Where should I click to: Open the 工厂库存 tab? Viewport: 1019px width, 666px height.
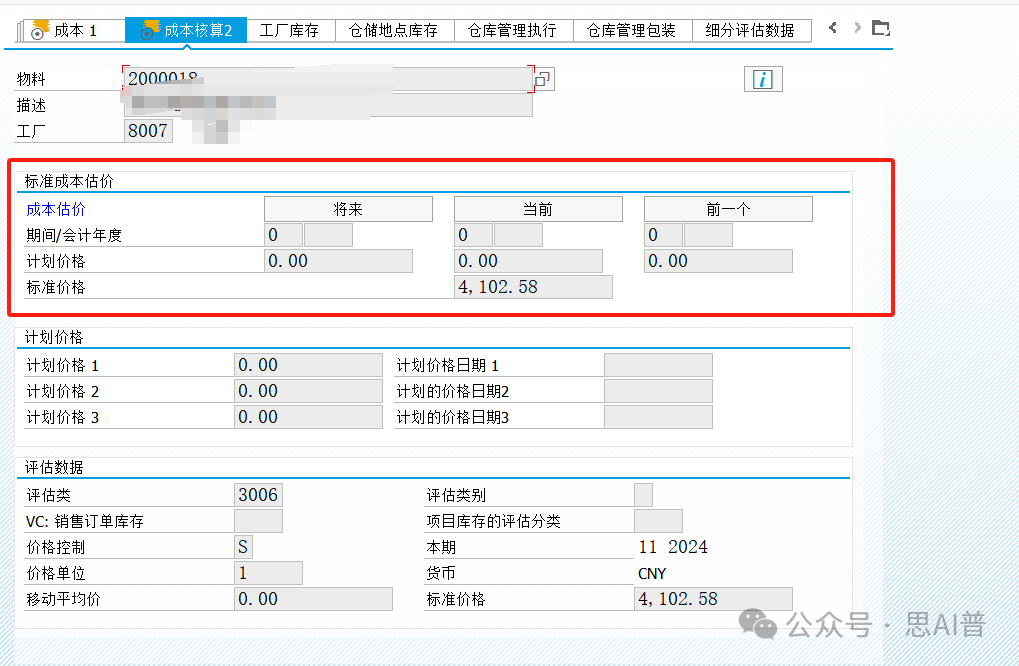pyautogui.click(x=289, y=30)
